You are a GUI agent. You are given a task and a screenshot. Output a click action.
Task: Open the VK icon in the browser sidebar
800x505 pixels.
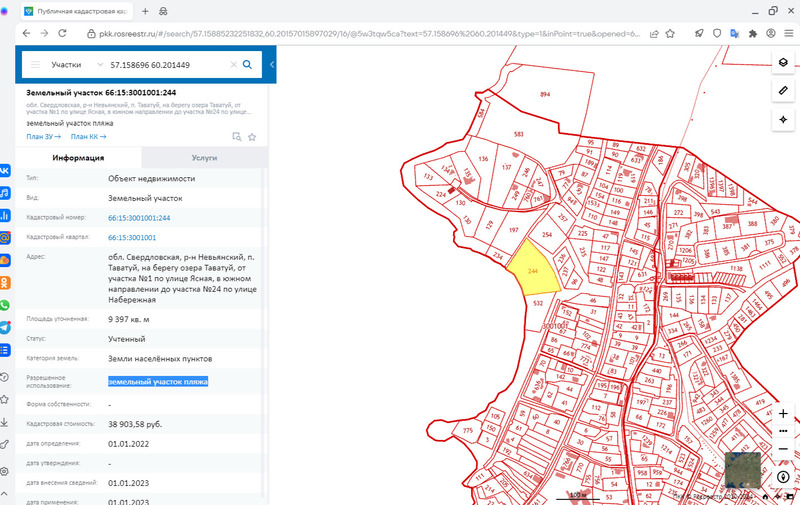click(4, 170)
